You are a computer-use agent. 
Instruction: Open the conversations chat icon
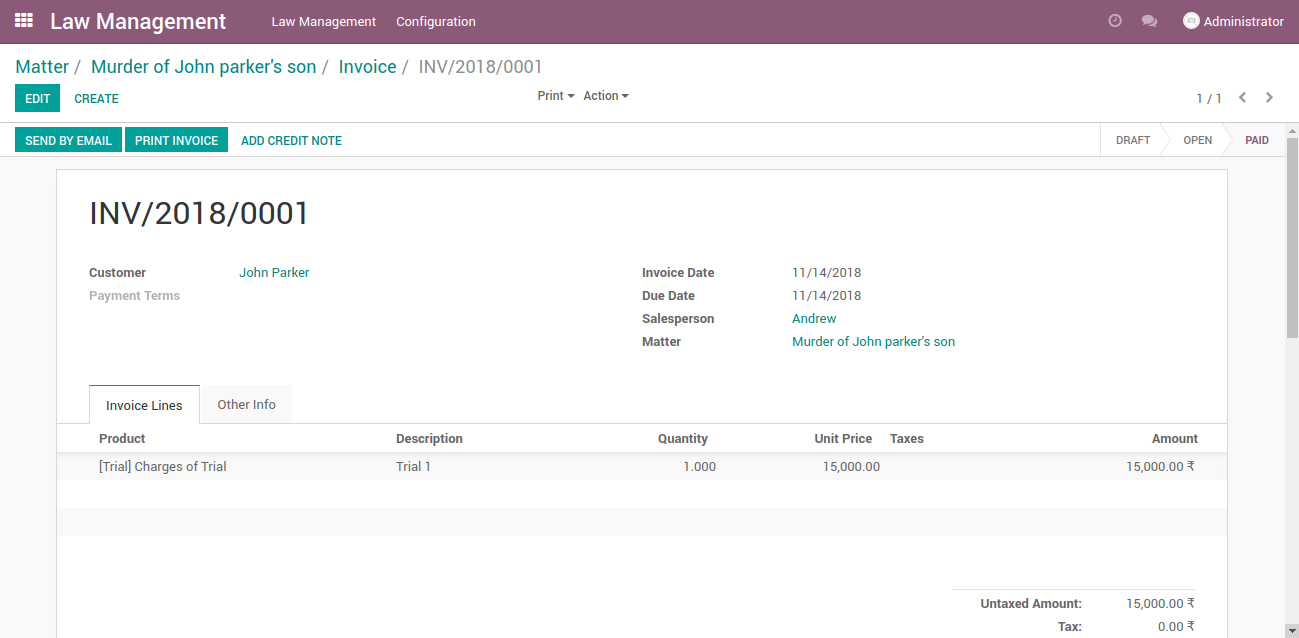[1149, 21]
